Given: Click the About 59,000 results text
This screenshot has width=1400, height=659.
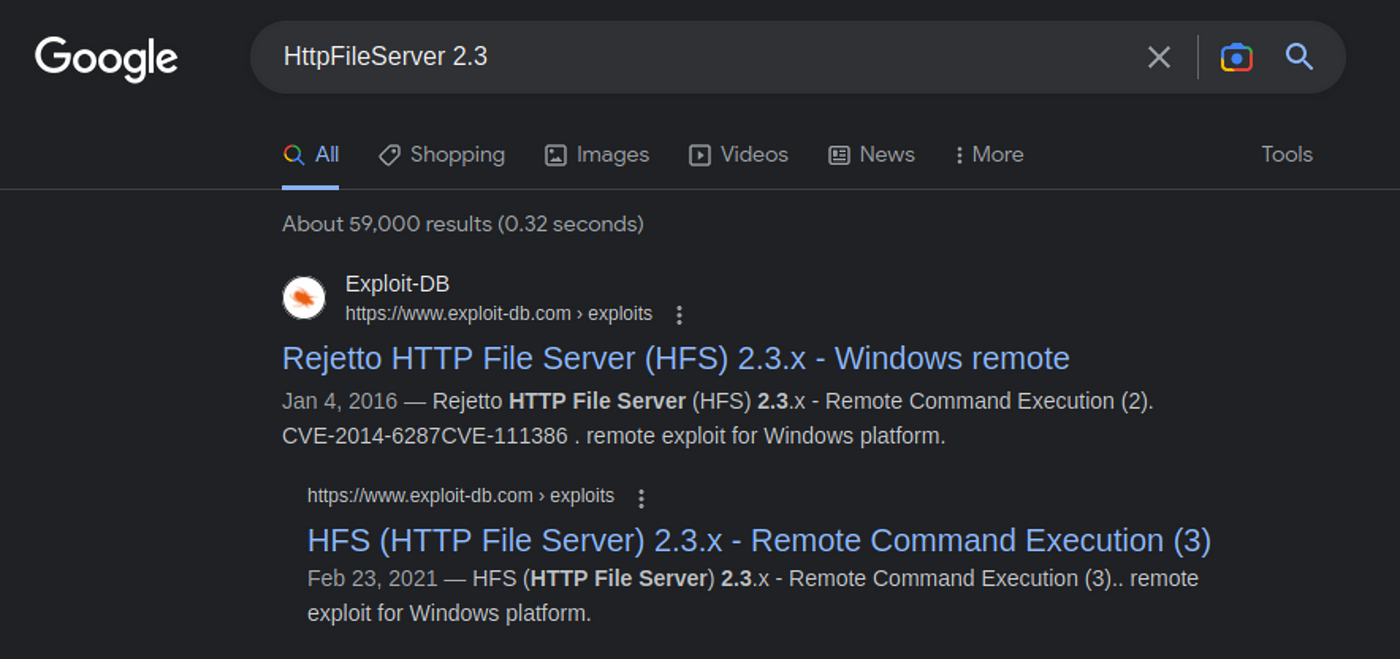Looking at the screenshot, I should pyautogui.click(x=463, y=224).
